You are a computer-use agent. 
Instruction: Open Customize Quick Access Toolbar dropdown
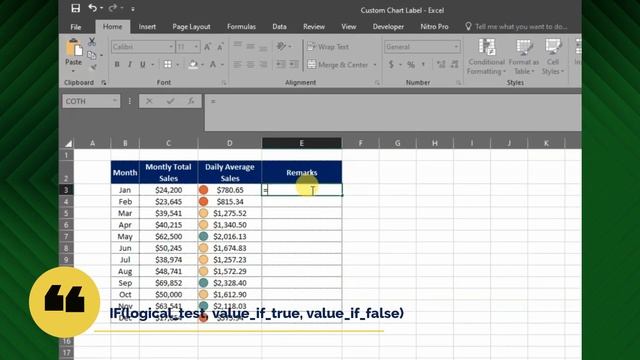click(133, 9)
